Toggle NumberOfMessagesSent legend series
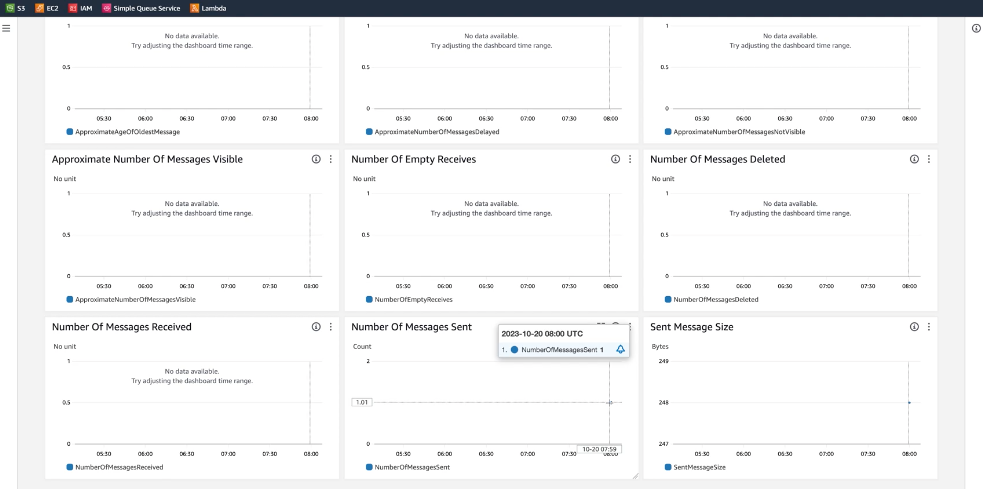983x489 pixels. 411,467
